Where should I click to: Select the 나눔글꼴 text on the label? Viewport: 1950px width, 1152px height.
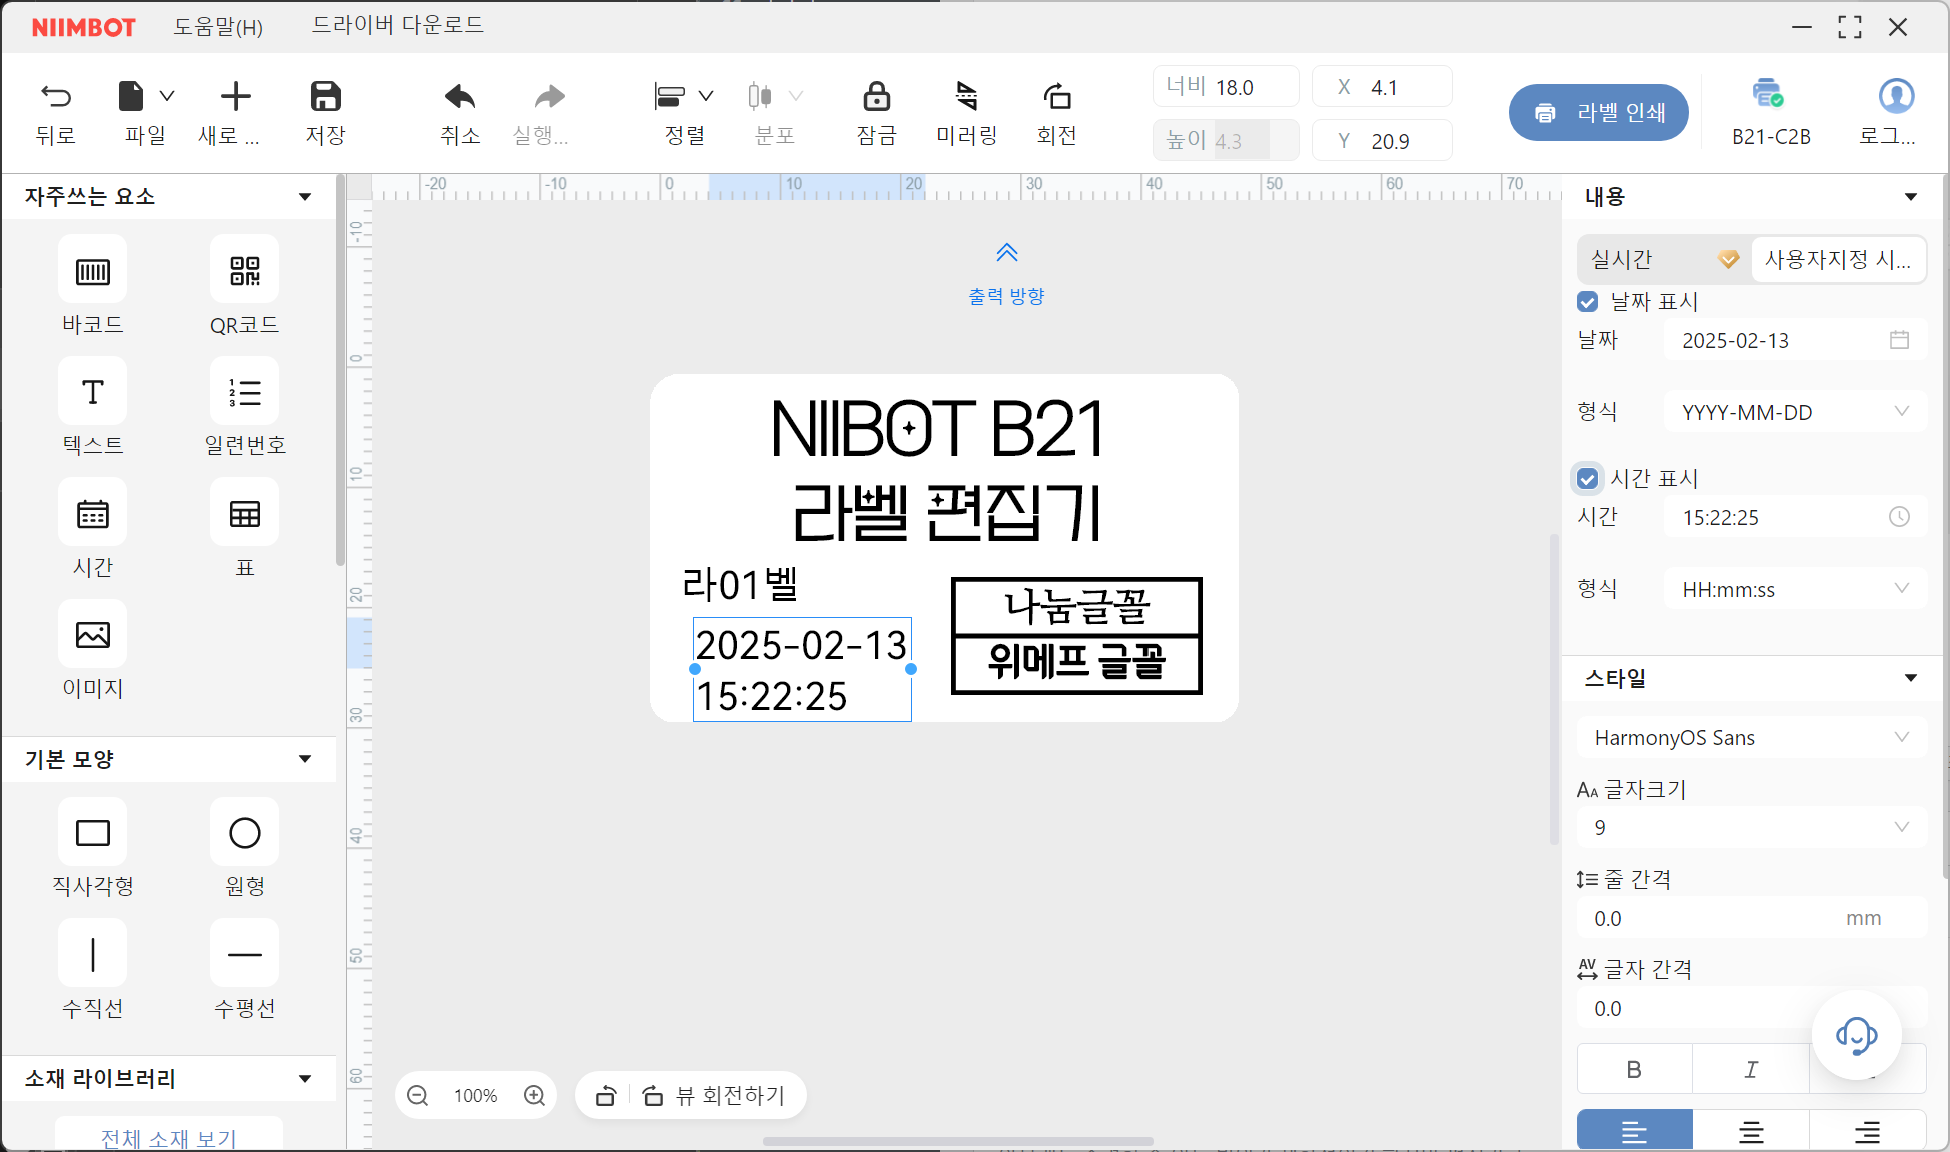click(x=1077, y=606)
